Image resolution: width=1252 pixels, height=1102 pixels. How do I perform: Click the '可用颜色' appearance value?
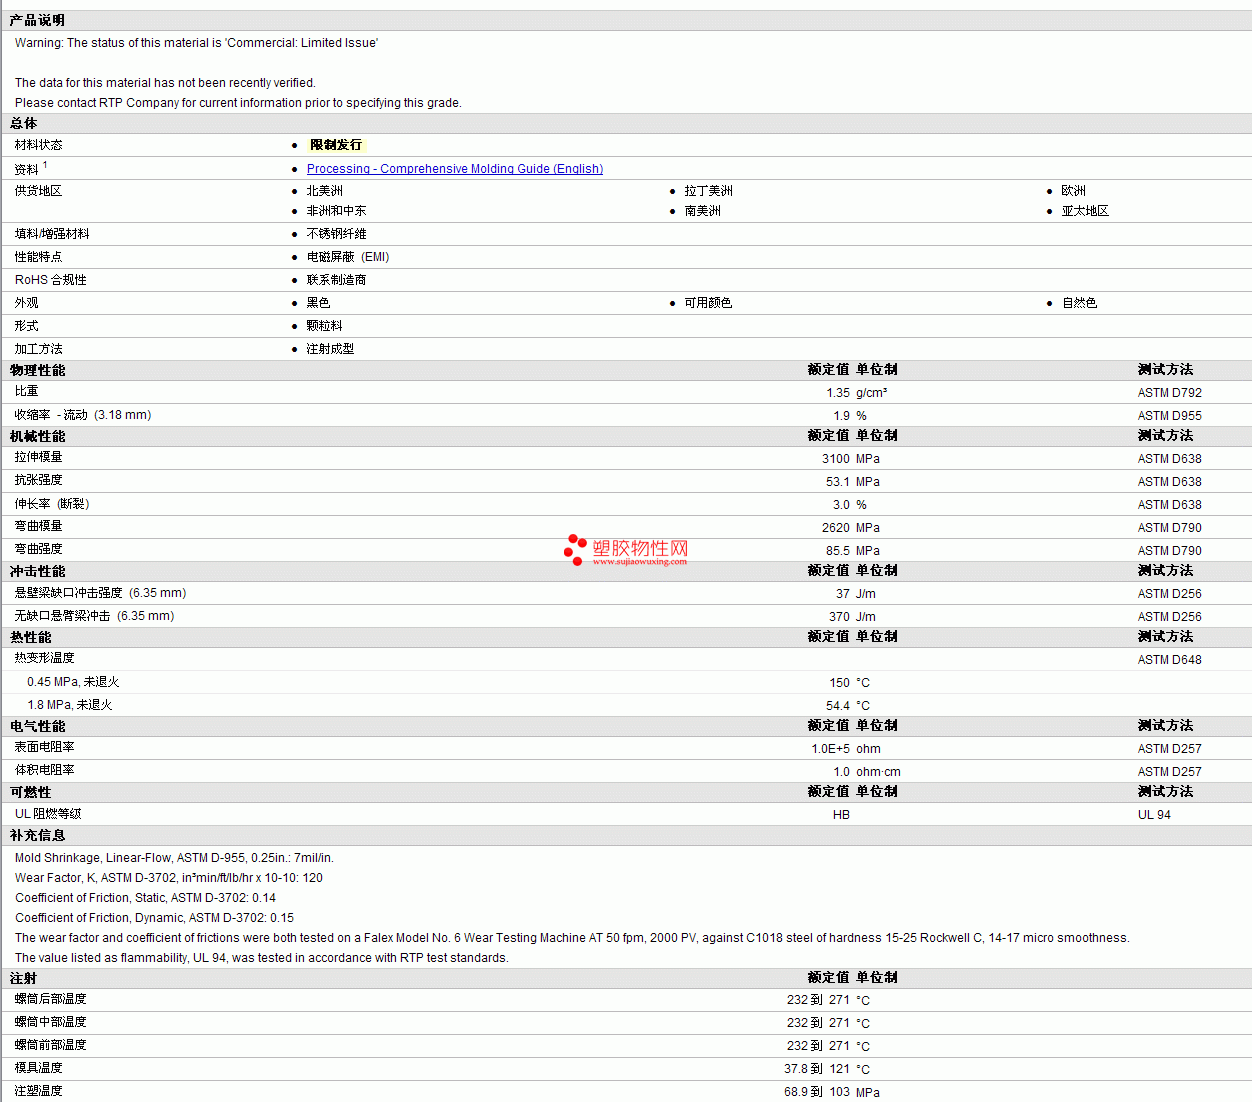(x=709, y=303)
